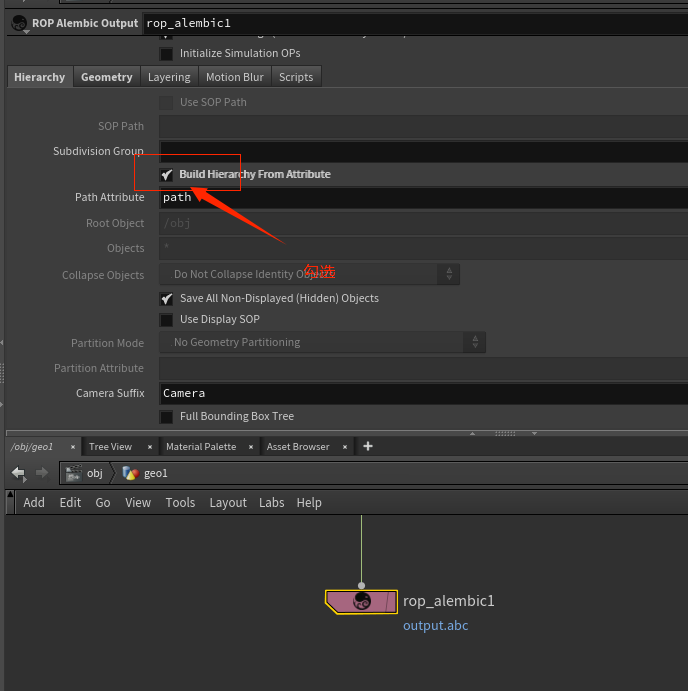Close the Tree View tab
The image size is (688, 691).
pos(150,447)
